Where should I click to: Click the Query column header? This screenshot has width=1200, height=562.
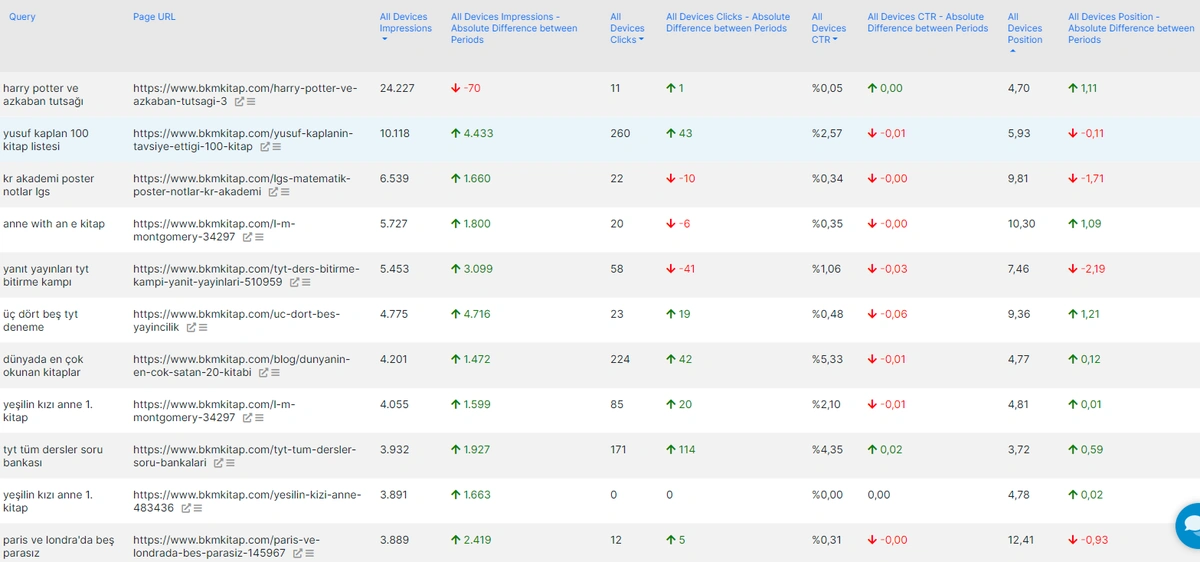[22, 17]
